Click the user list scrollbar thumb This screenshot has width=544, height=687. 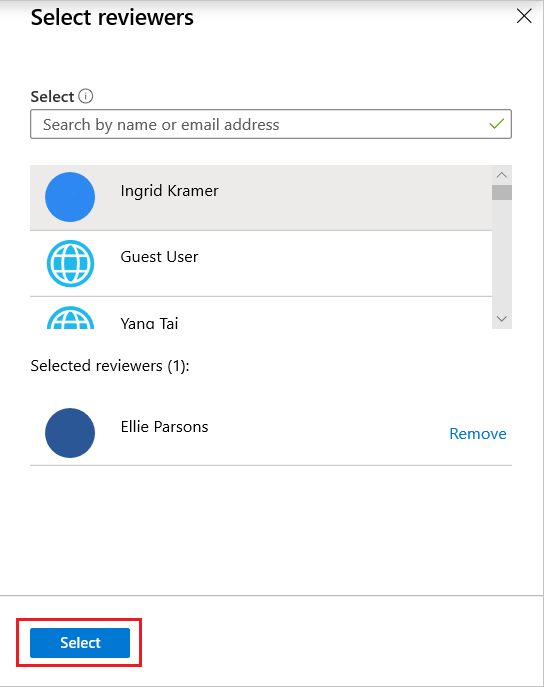coord(502,192)
